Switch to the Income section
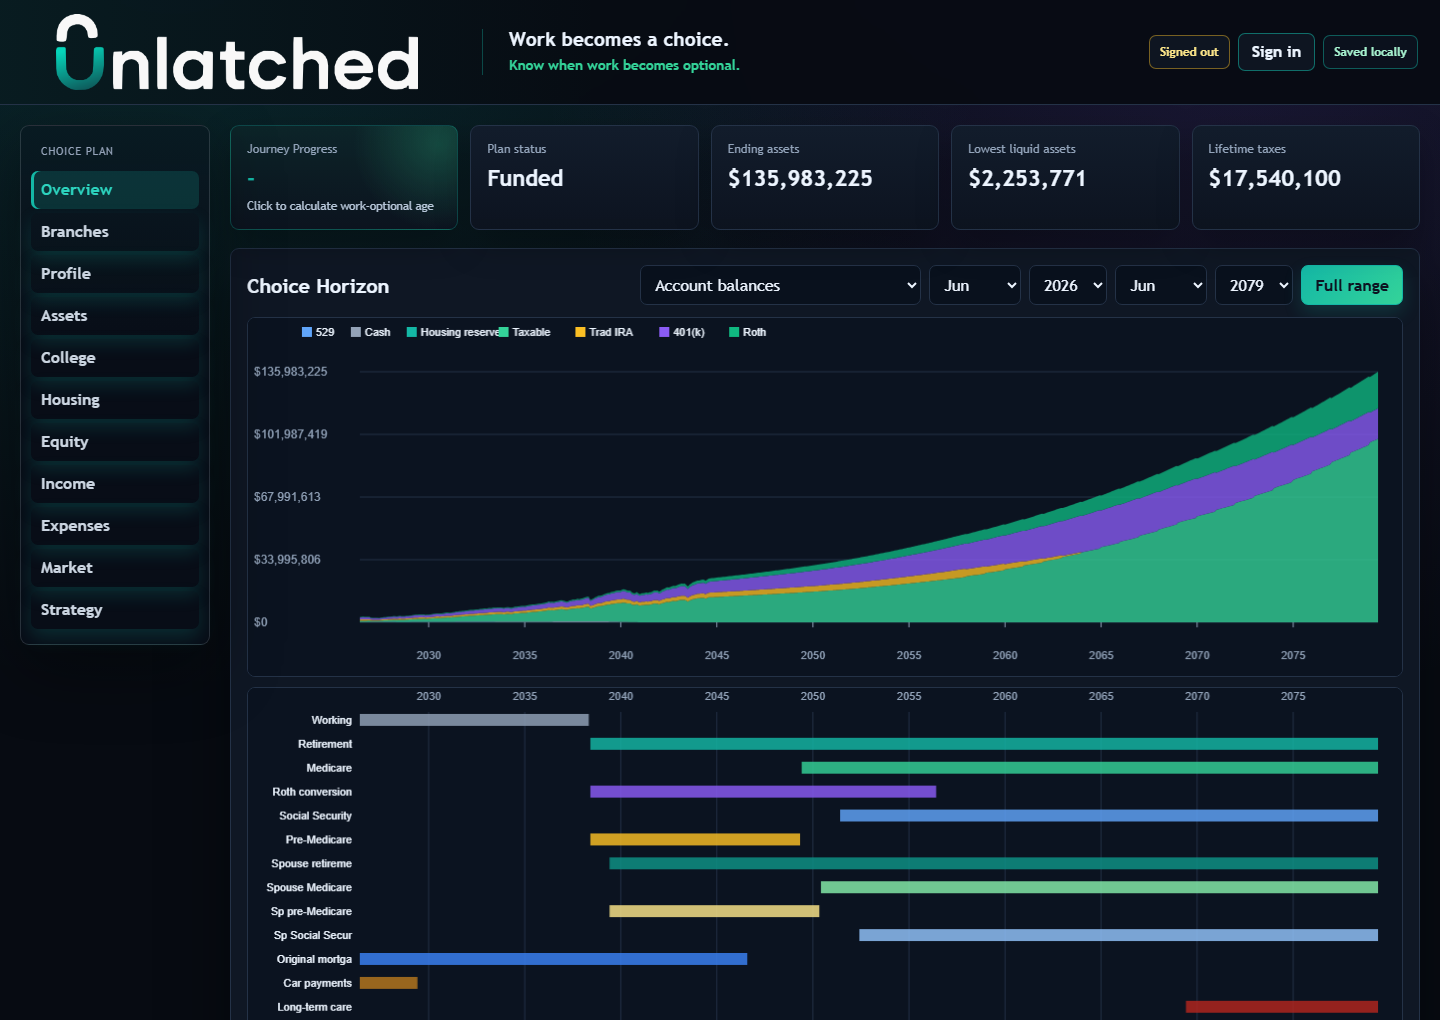 (x=115, y=484)
